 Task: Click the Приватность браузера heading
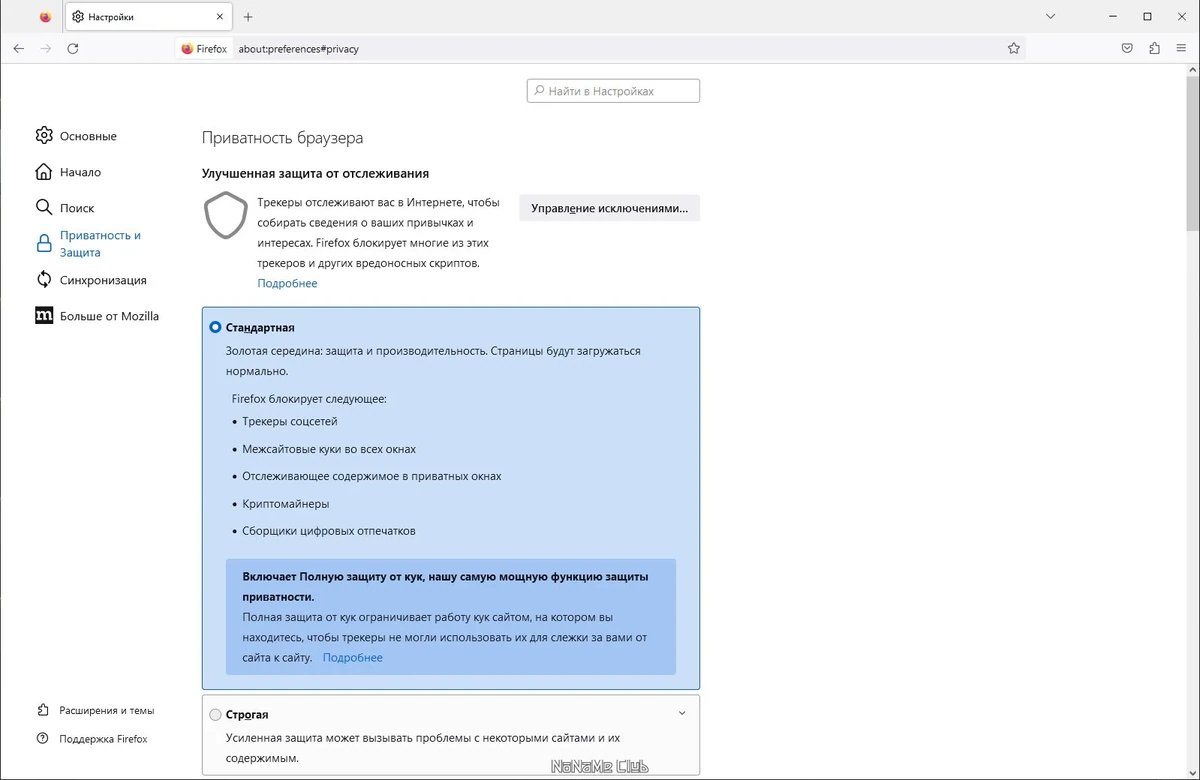click(x=283, y=138)
